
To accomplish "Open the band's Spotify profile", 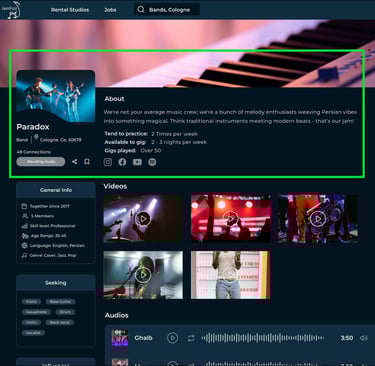I will [x=152, y=162].
